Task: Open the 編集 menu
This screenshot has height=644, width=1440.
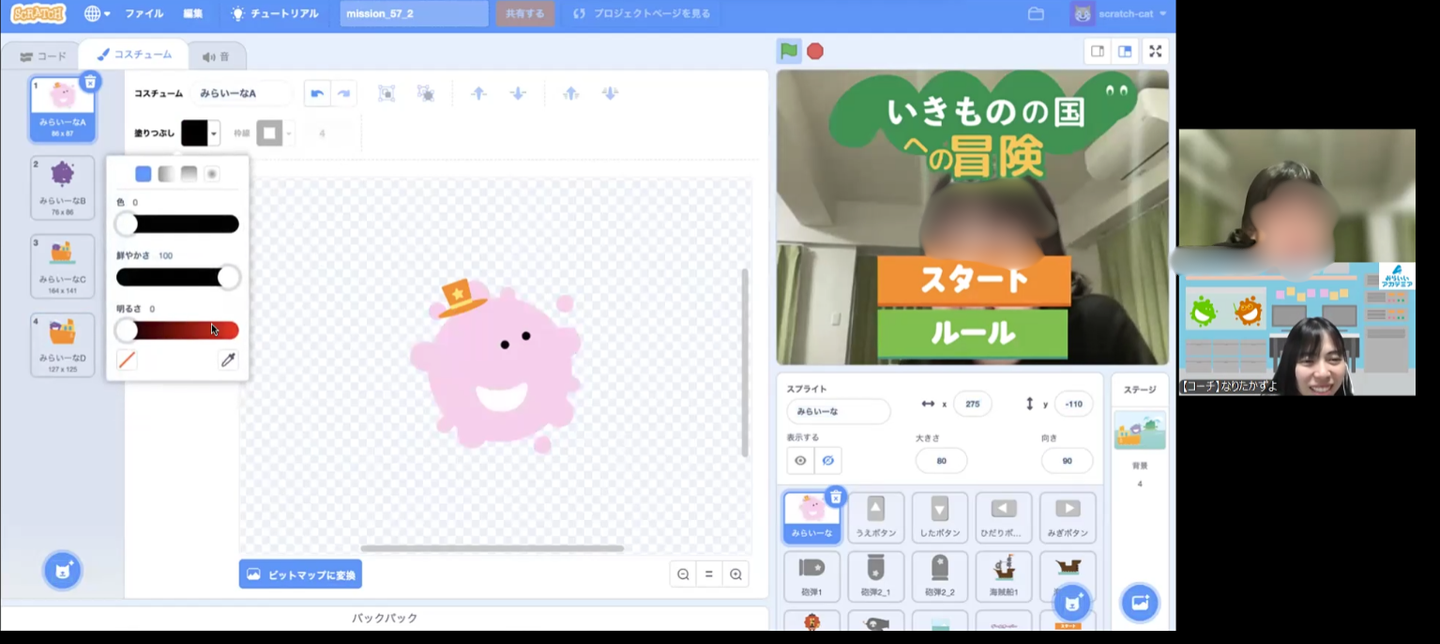Action: 193,14
